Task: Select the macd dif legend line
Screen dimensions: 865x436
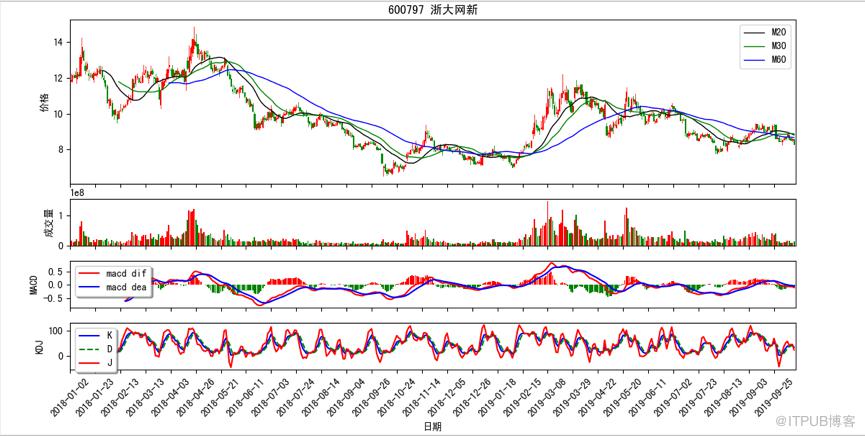Action: 90,273
